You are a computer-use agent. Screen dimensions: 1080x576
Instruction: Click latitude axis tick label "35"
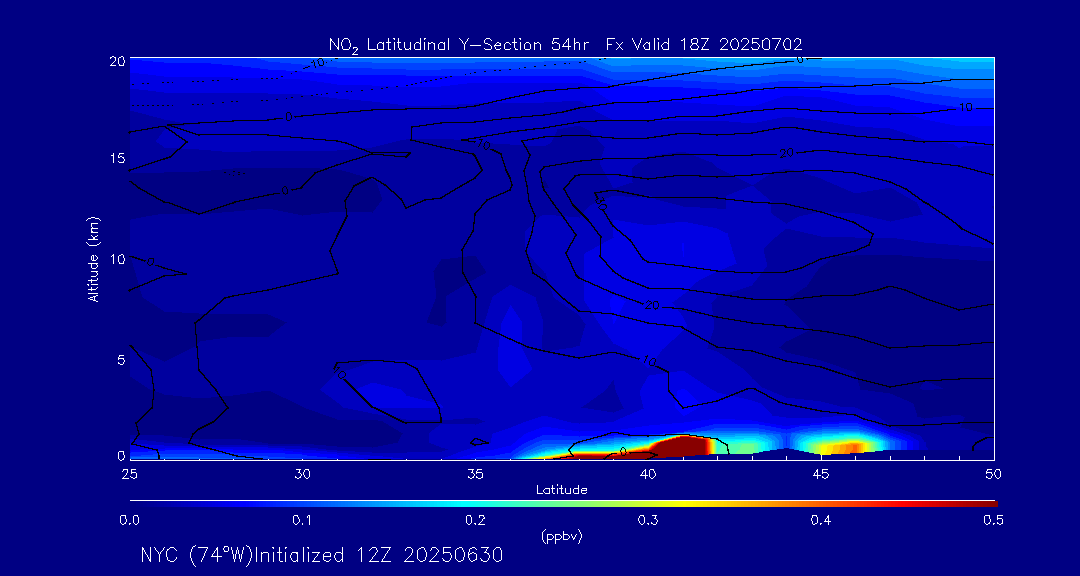point(475,474)
